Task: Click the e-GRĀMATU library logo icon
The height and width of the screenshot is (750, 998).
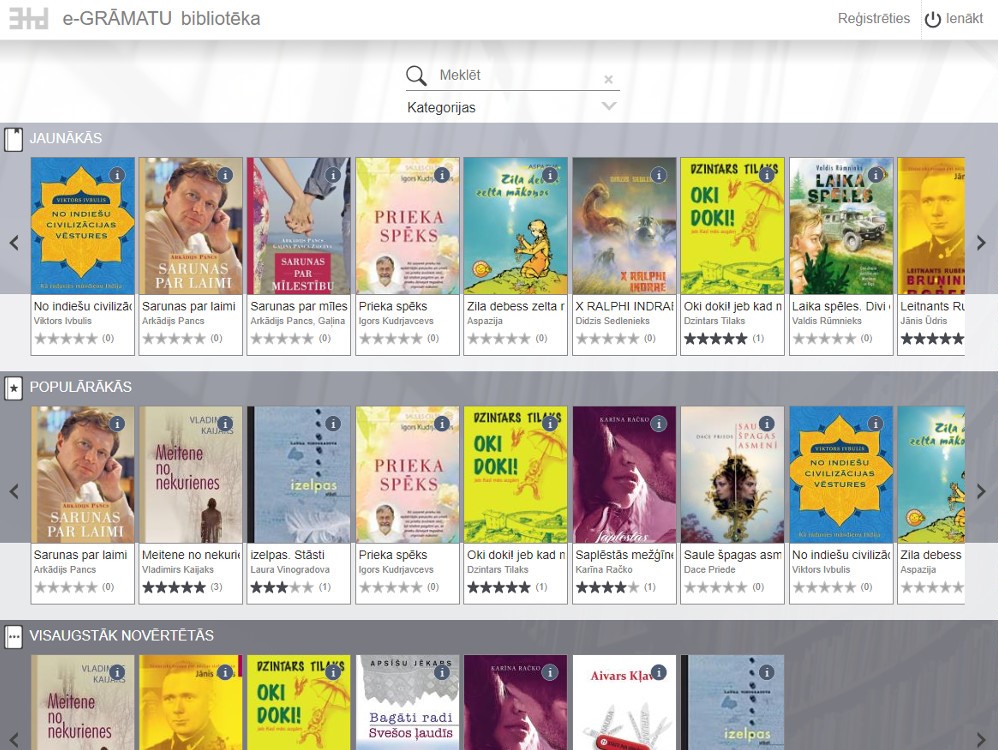Action: coord(29,18)
